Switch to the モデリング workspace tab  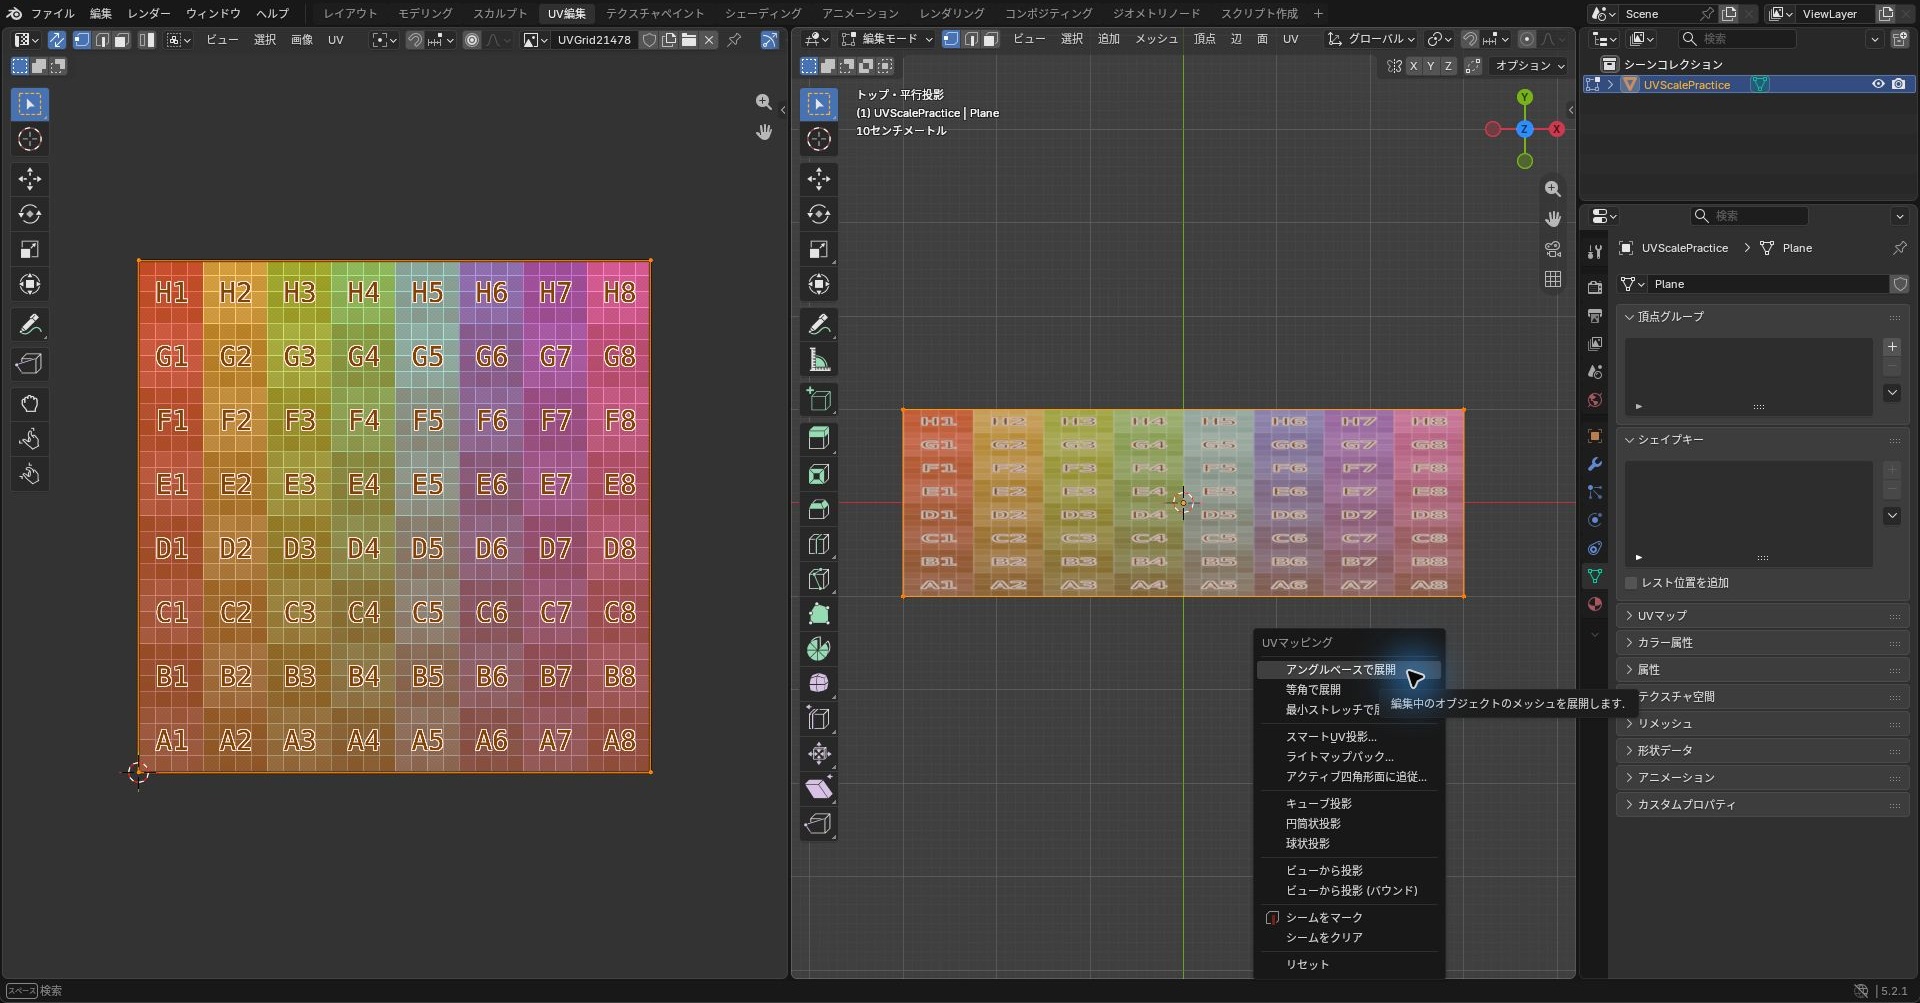pyautogui.click(x=425, y=13)
